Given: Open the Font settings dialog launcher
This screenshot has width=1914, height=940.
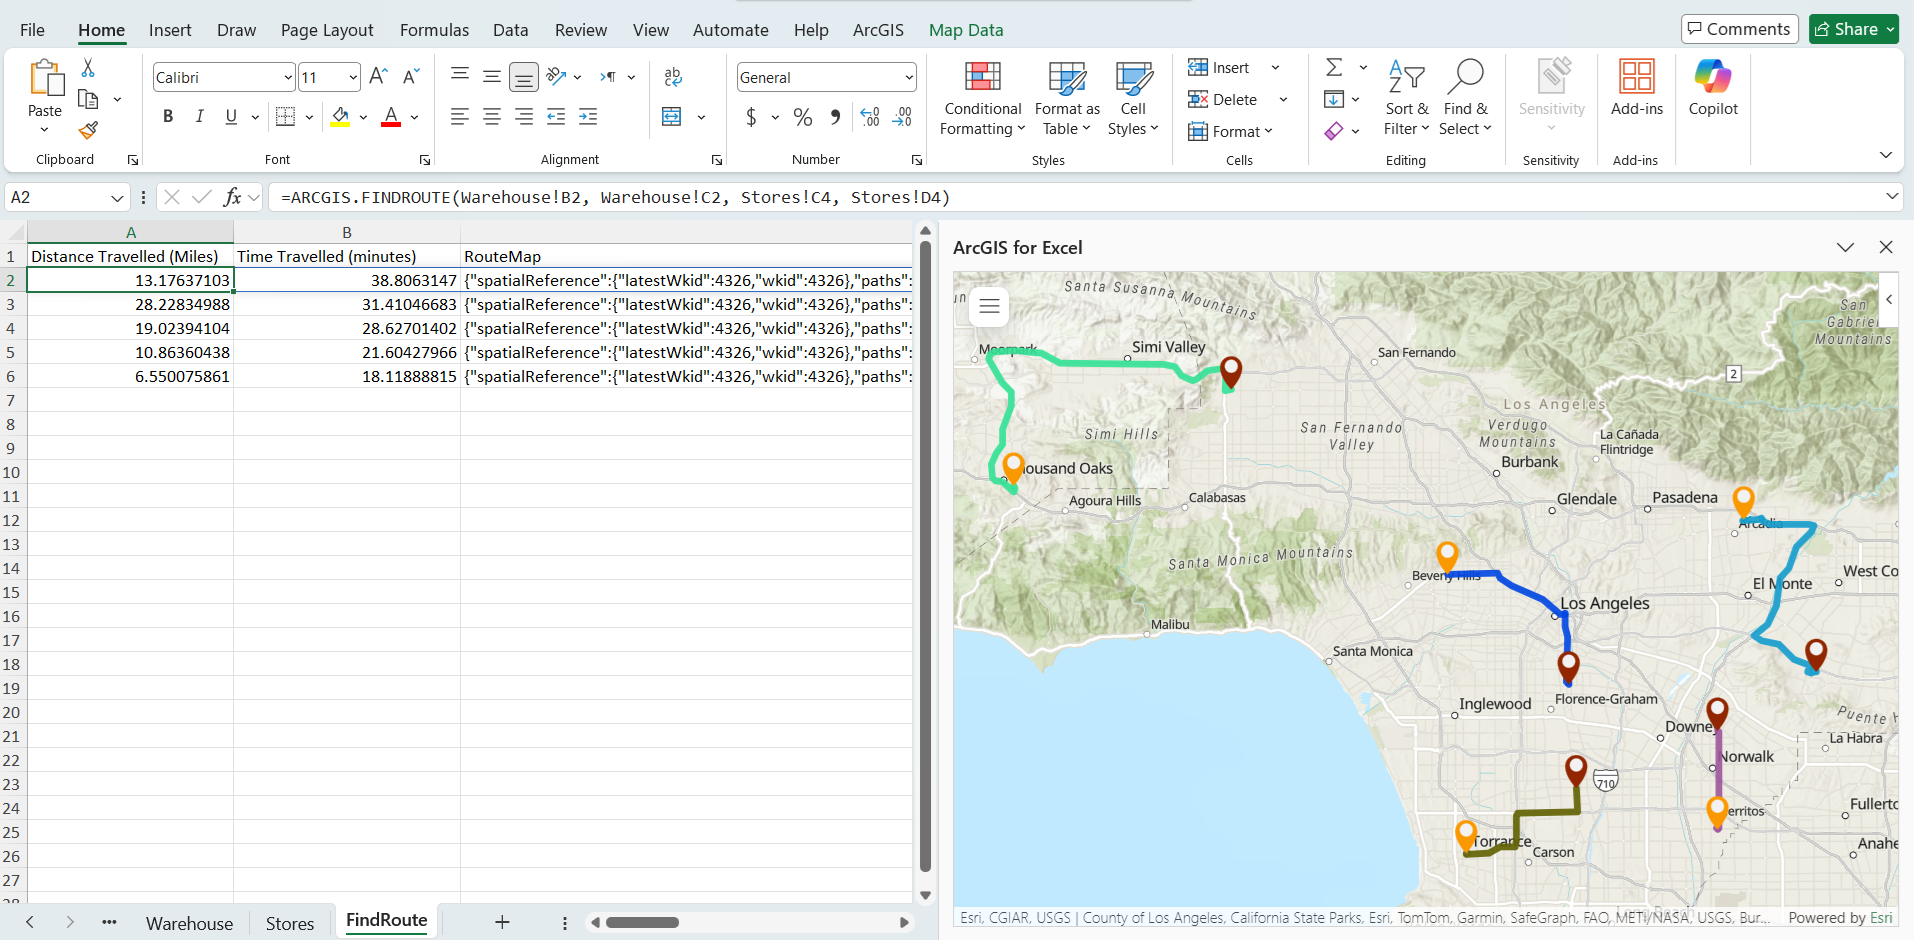Looking at the screenshot, I should pos(425,160).
